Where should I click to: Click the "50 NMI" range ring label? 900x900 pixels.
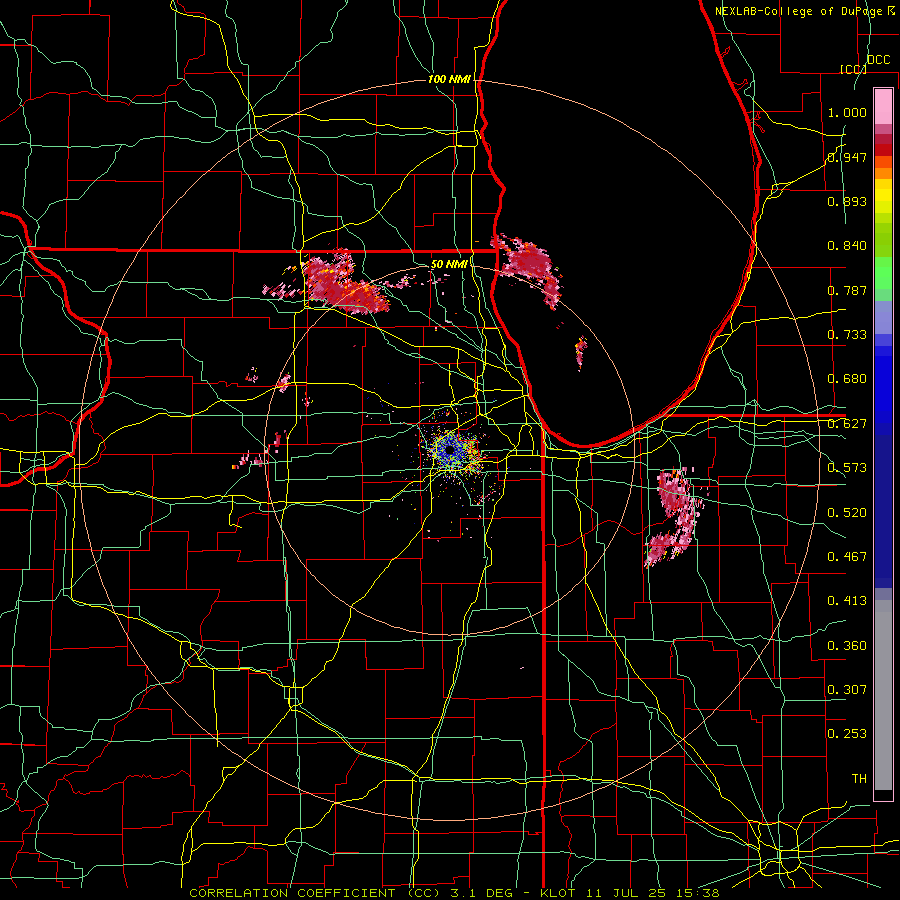coord(449,264)
